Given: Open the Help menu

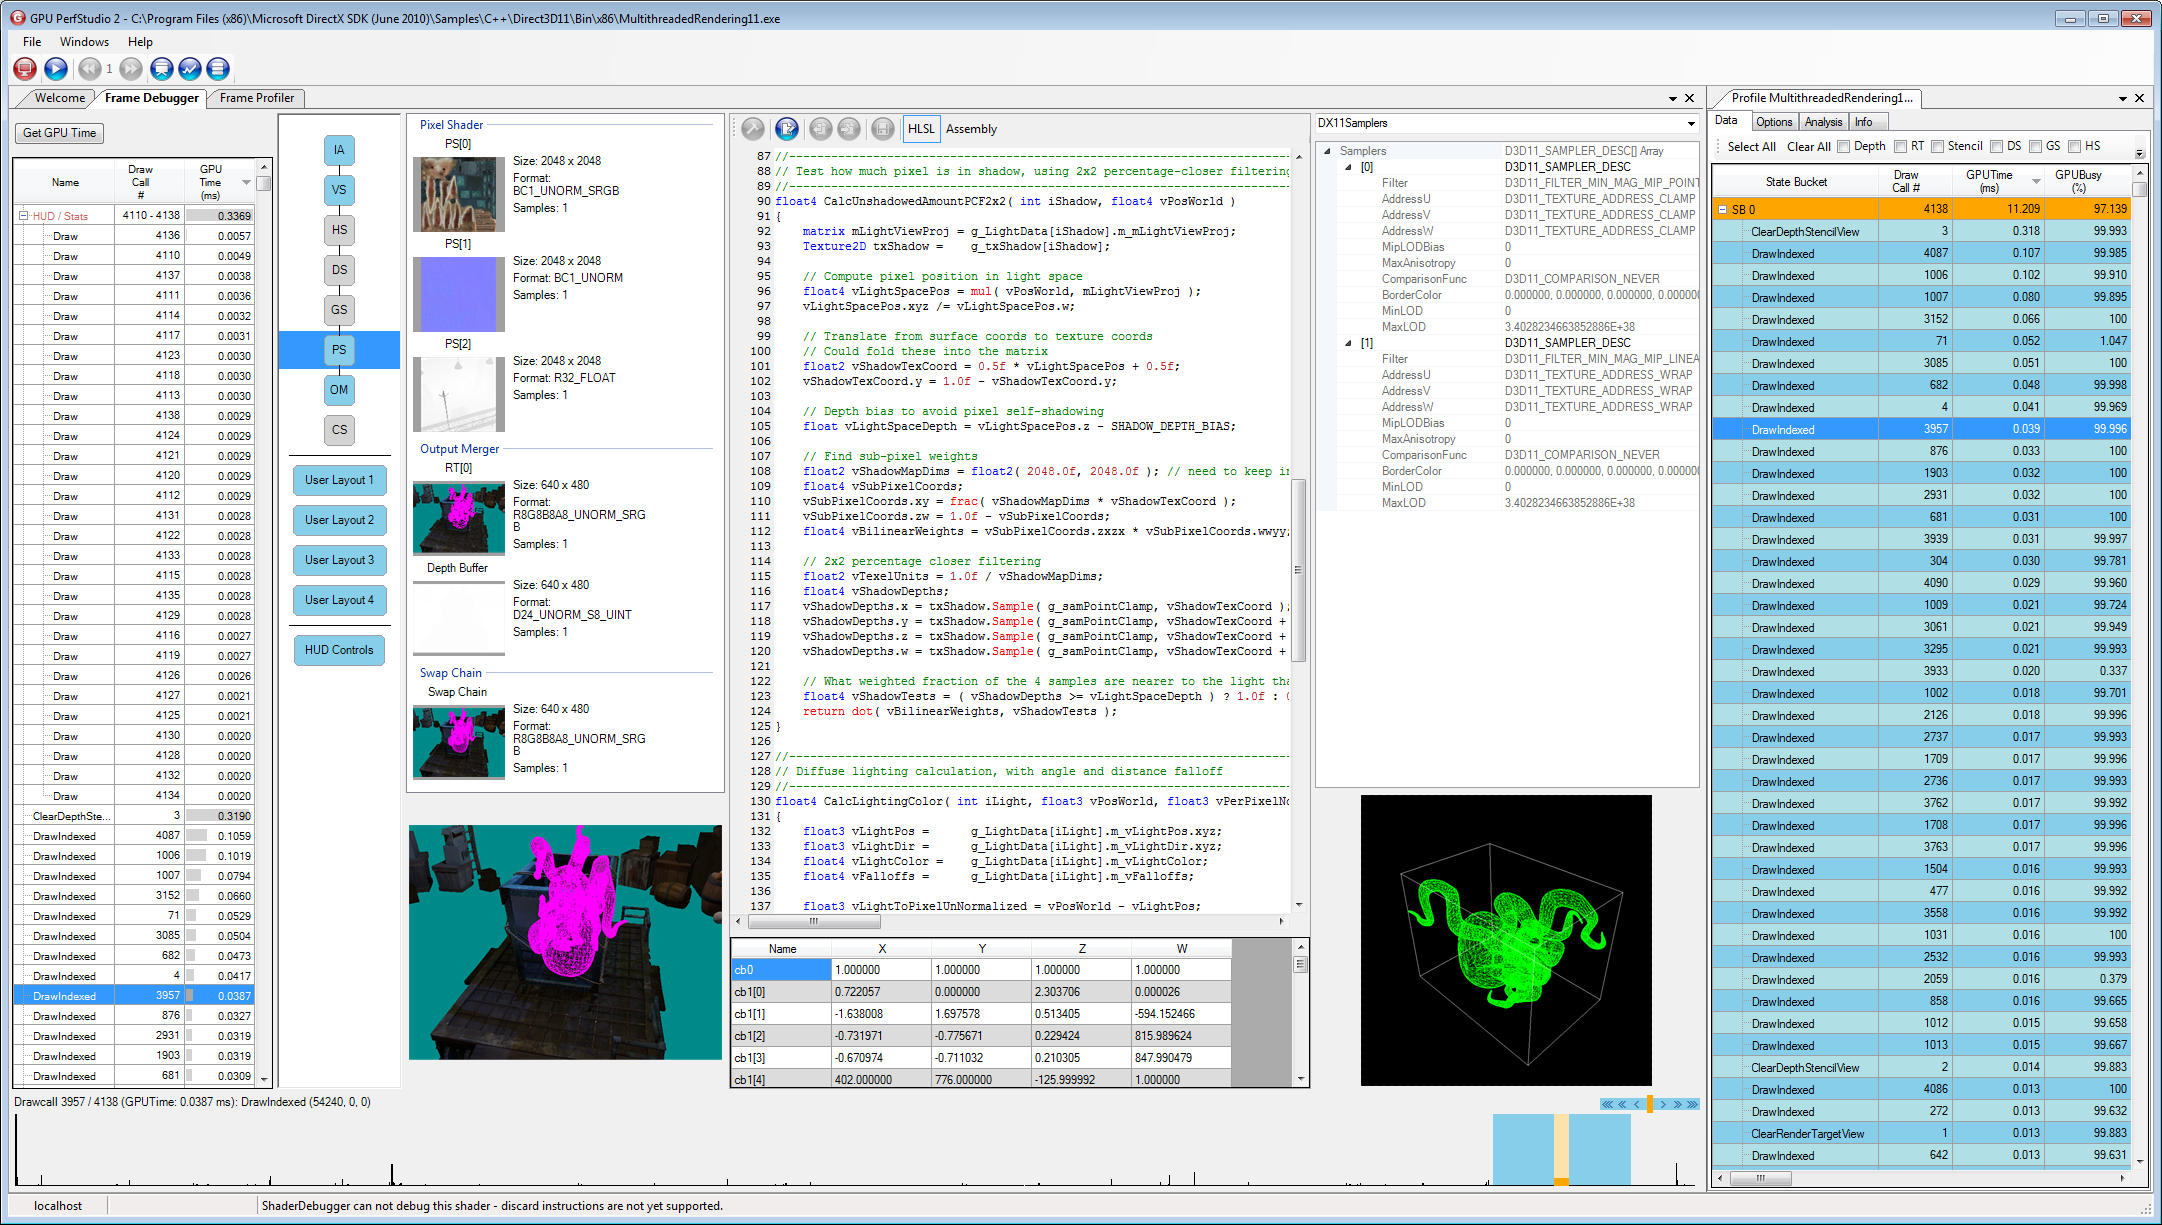Looking at the screenshot, I should 140,42.
